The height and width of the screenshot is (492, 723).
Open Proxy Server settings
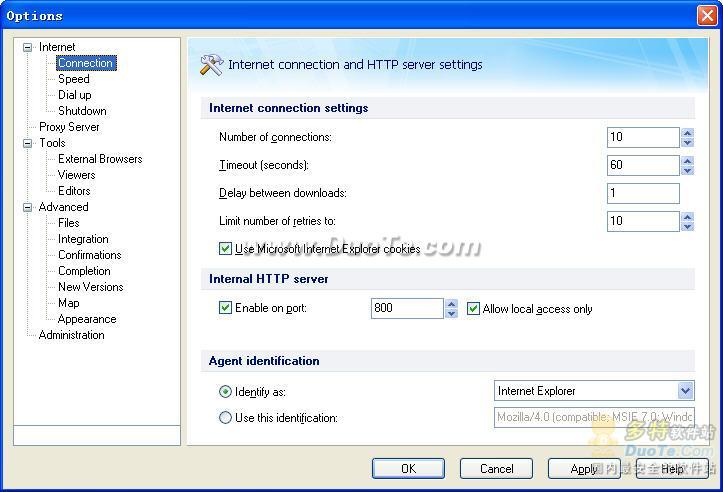coord(69,127)
